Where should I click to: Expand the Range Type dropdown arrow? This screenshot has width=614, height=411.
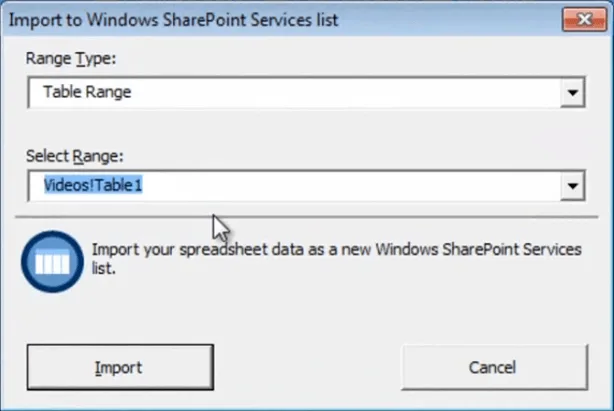click(571, 93)
